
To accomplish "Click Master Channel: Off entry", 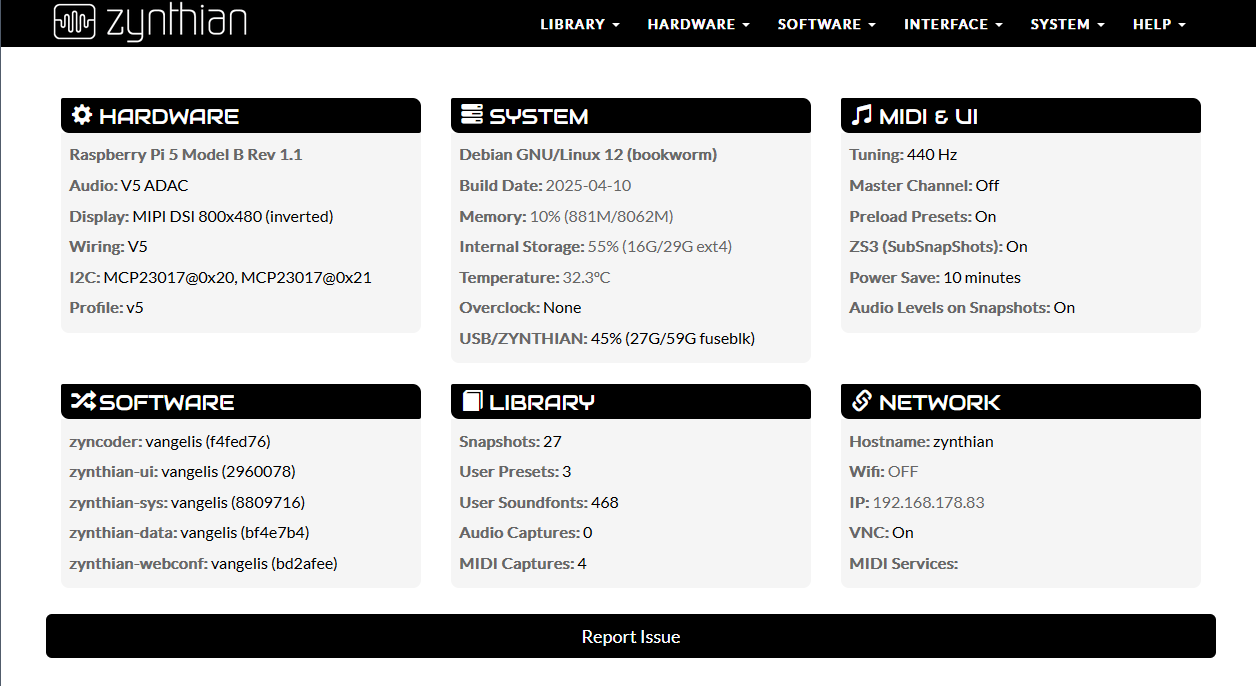I will [x=924, y=185].
